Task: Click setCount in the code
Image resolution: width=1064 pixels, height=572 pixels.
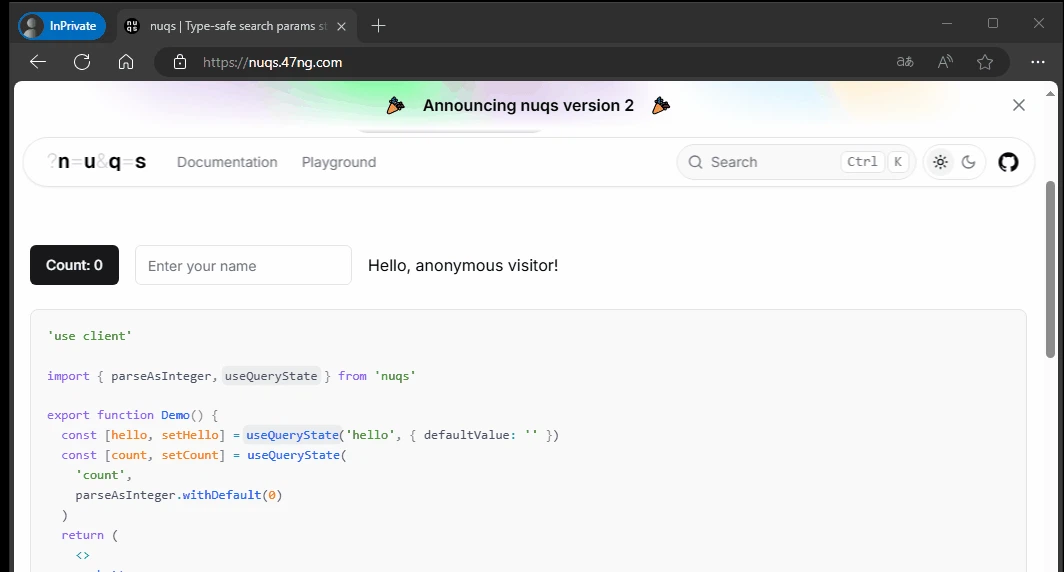Action: tap(190, 455)
